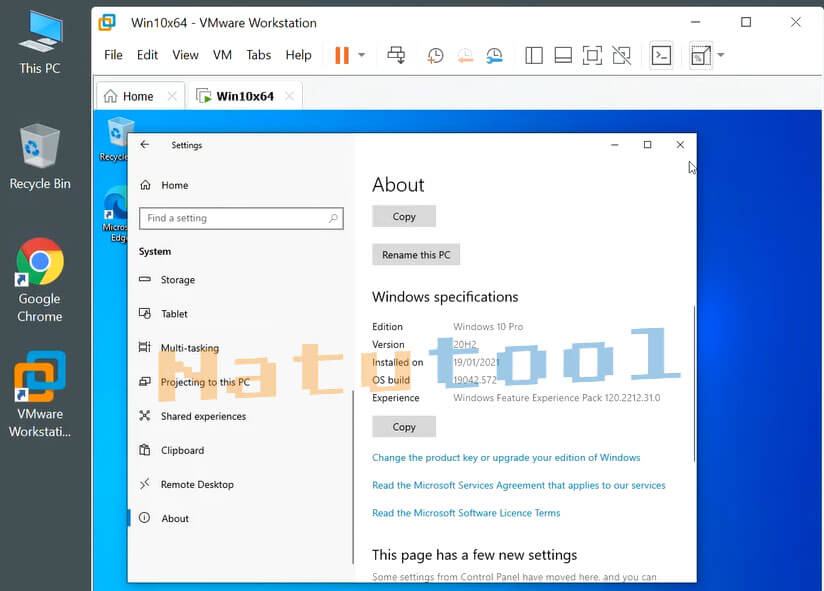The image size is (824, 591).
Task: Take a snapshot of this VM
Action: (436, 56)
